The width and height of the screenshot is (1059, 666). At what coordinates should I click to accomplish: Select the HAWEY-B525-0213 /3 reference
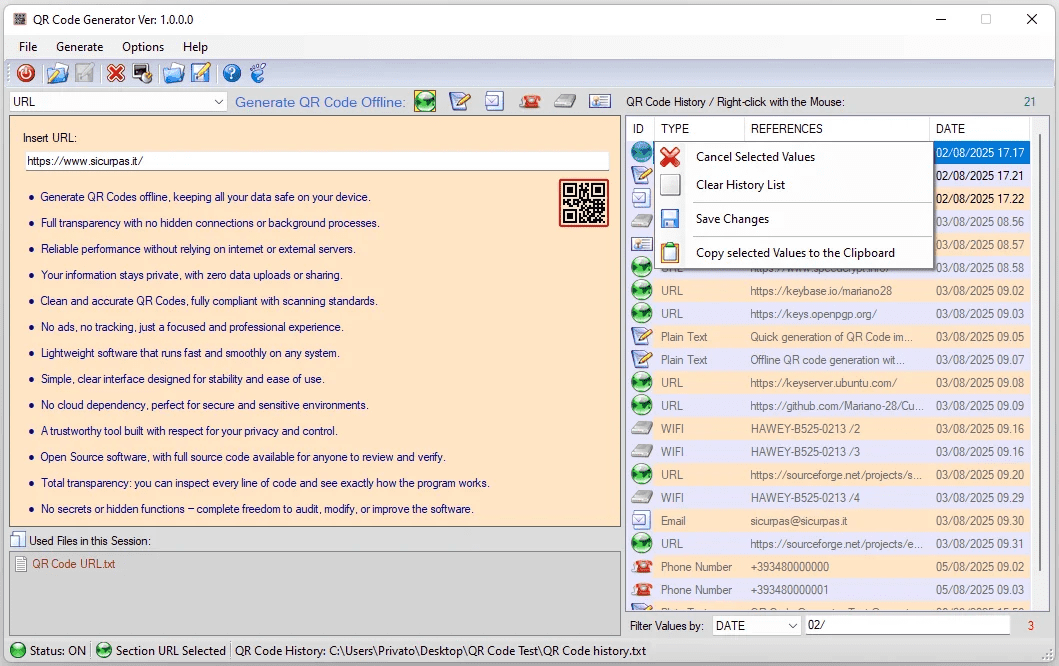tap(805, 451)
